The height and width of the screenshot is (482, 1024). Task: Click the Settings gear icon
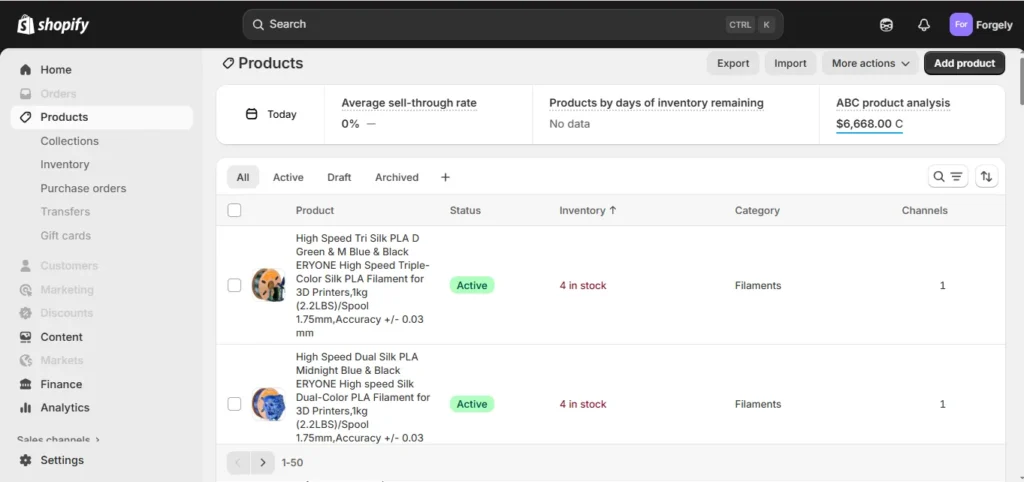[x=25, y=460]
